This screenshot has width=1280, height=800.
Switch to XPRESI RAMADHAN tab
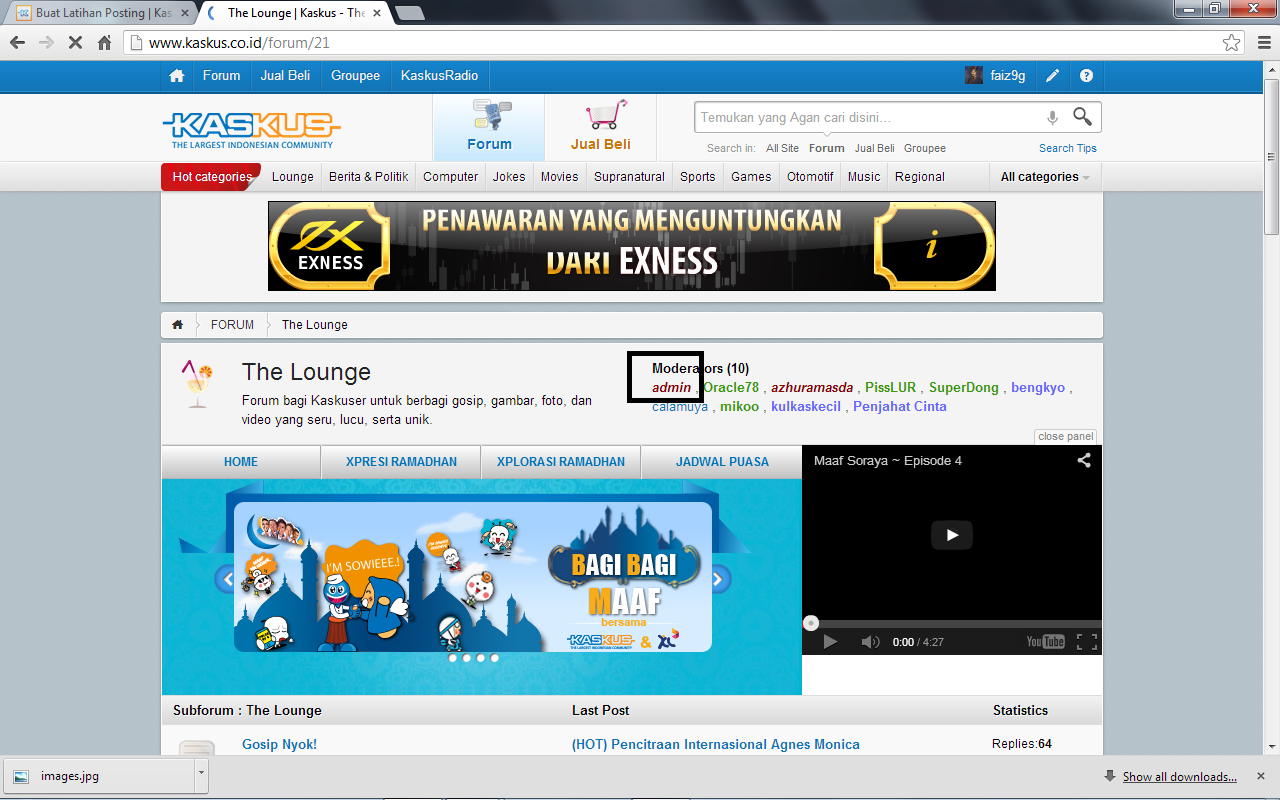[401, 462]
